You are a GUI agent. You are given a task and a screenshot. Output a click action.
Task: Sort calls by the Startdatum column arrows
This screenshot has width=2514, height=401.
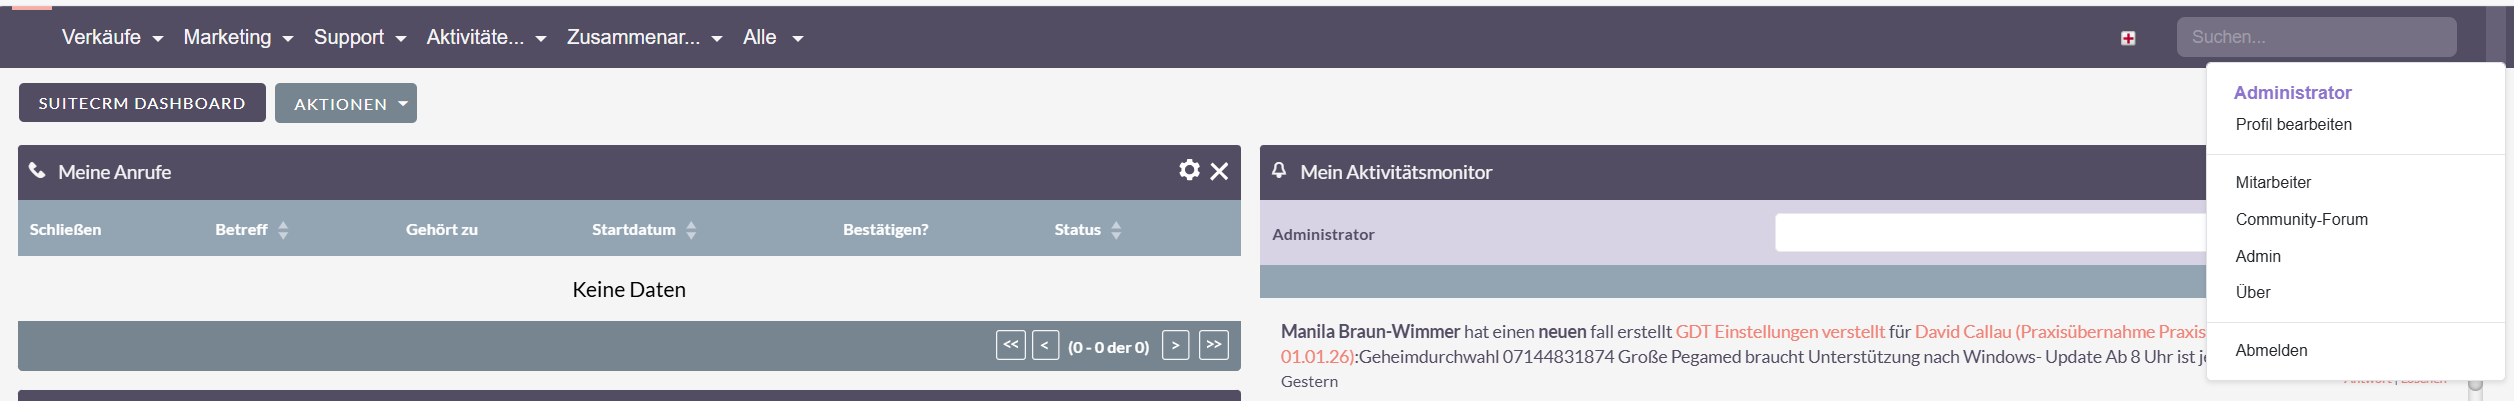(x=691, y=230)
